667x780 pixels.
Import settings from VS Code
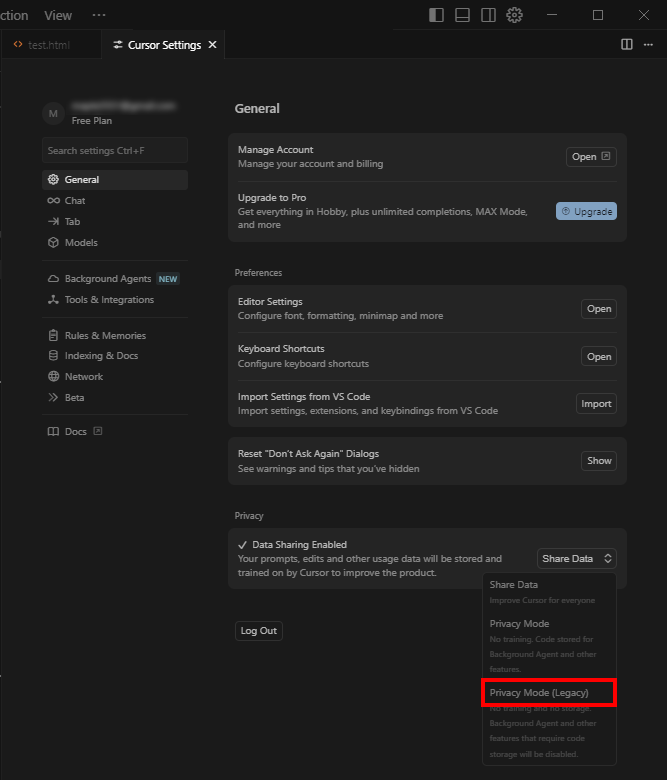596,404
